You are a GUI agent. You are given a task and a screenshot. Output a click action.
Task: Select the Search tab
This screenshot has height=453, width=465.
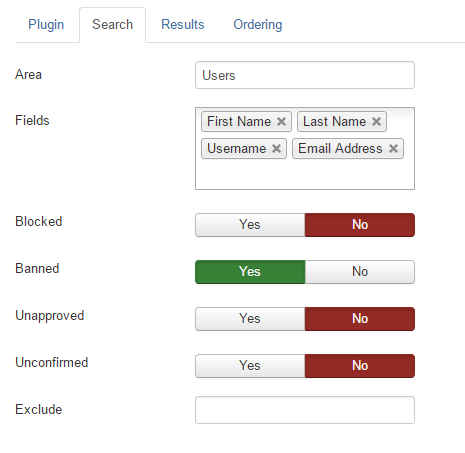[x=113, y=25]
